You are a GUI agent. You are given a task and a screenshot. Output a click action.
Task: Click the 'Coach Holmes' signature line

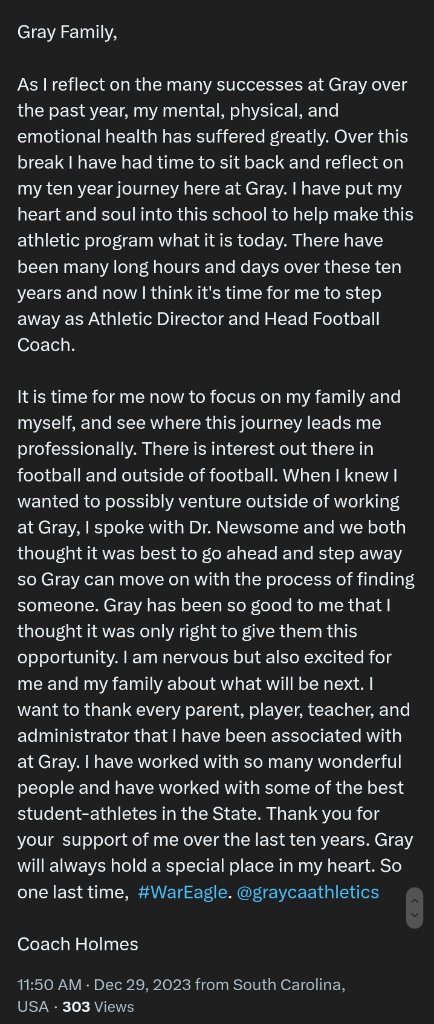click(x=78, y=944)
